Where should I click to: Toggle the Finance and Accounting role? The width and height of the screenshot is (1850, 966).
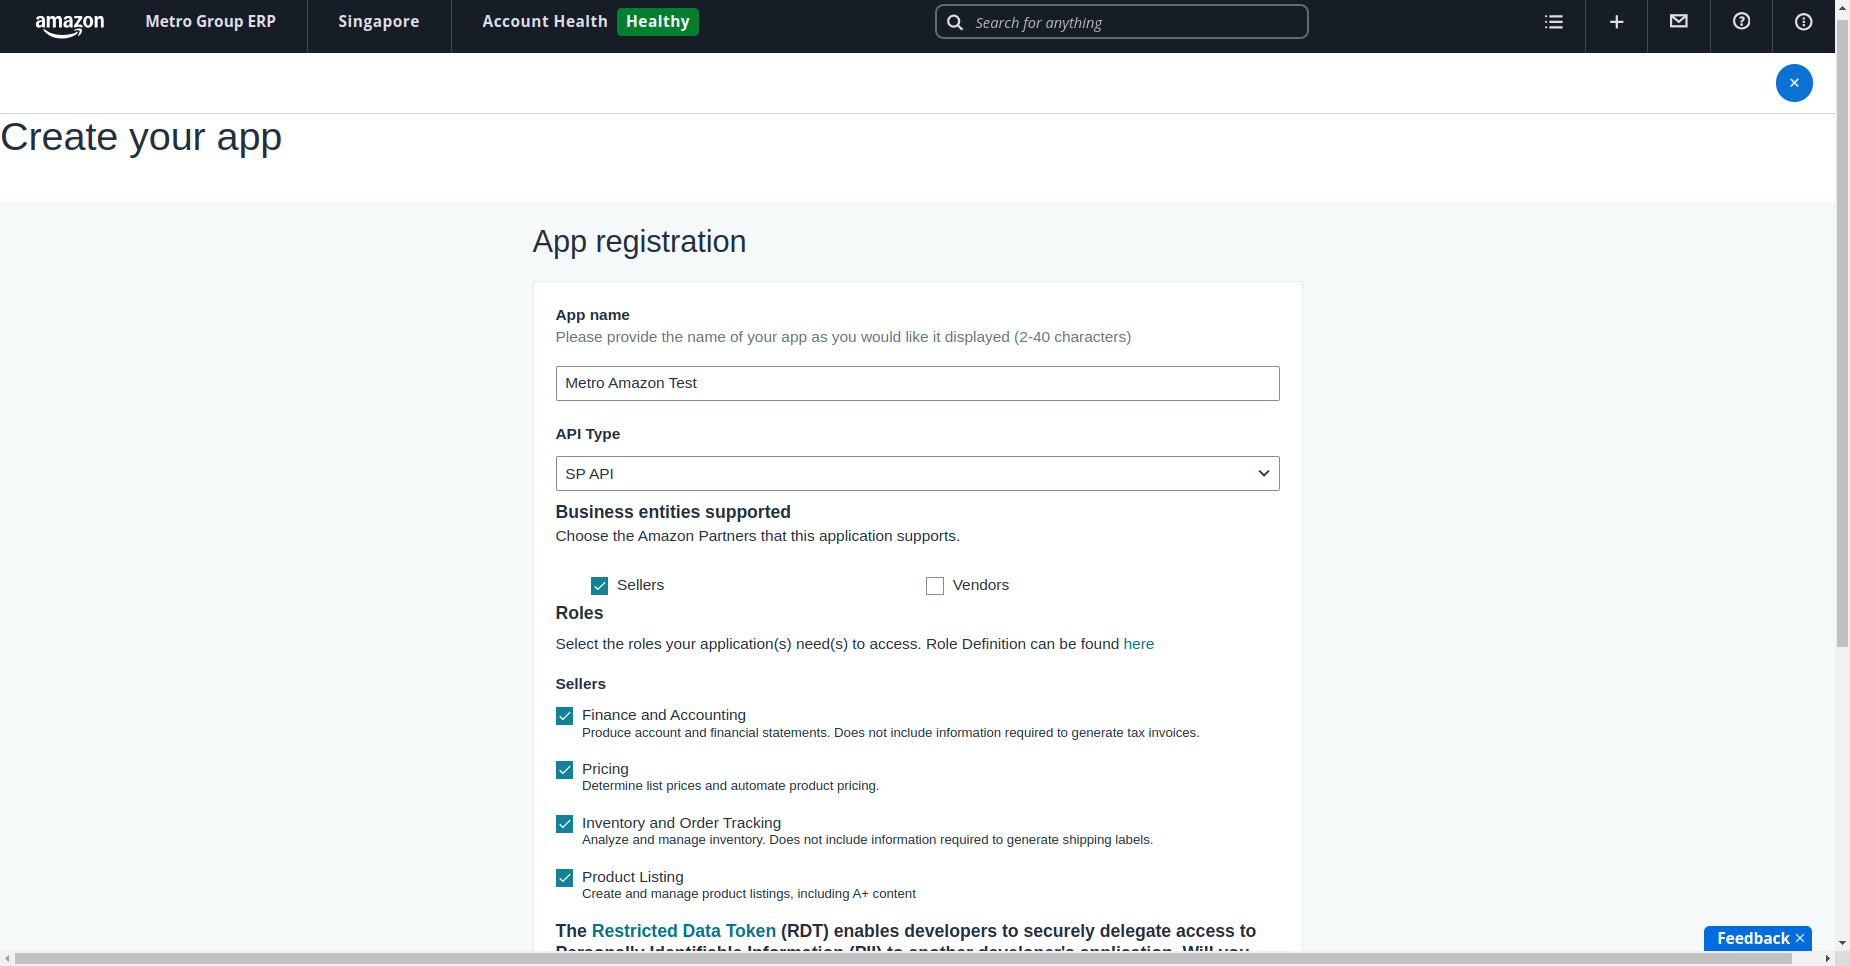pos(565,716)
